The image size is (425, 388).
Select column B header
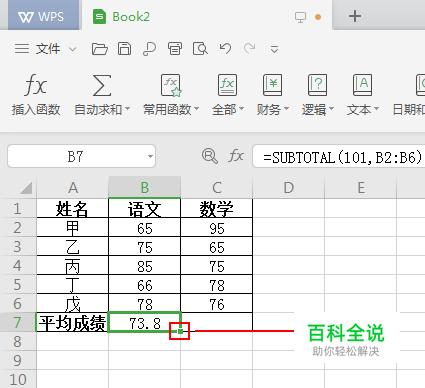coord(145,188)
